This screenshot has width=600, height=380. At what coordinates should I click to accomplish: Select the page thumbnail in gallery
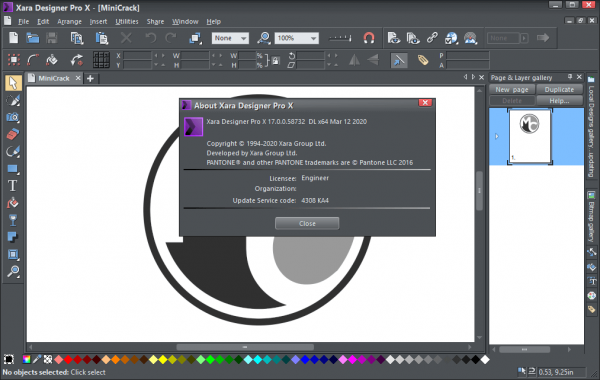click(530, 136)
